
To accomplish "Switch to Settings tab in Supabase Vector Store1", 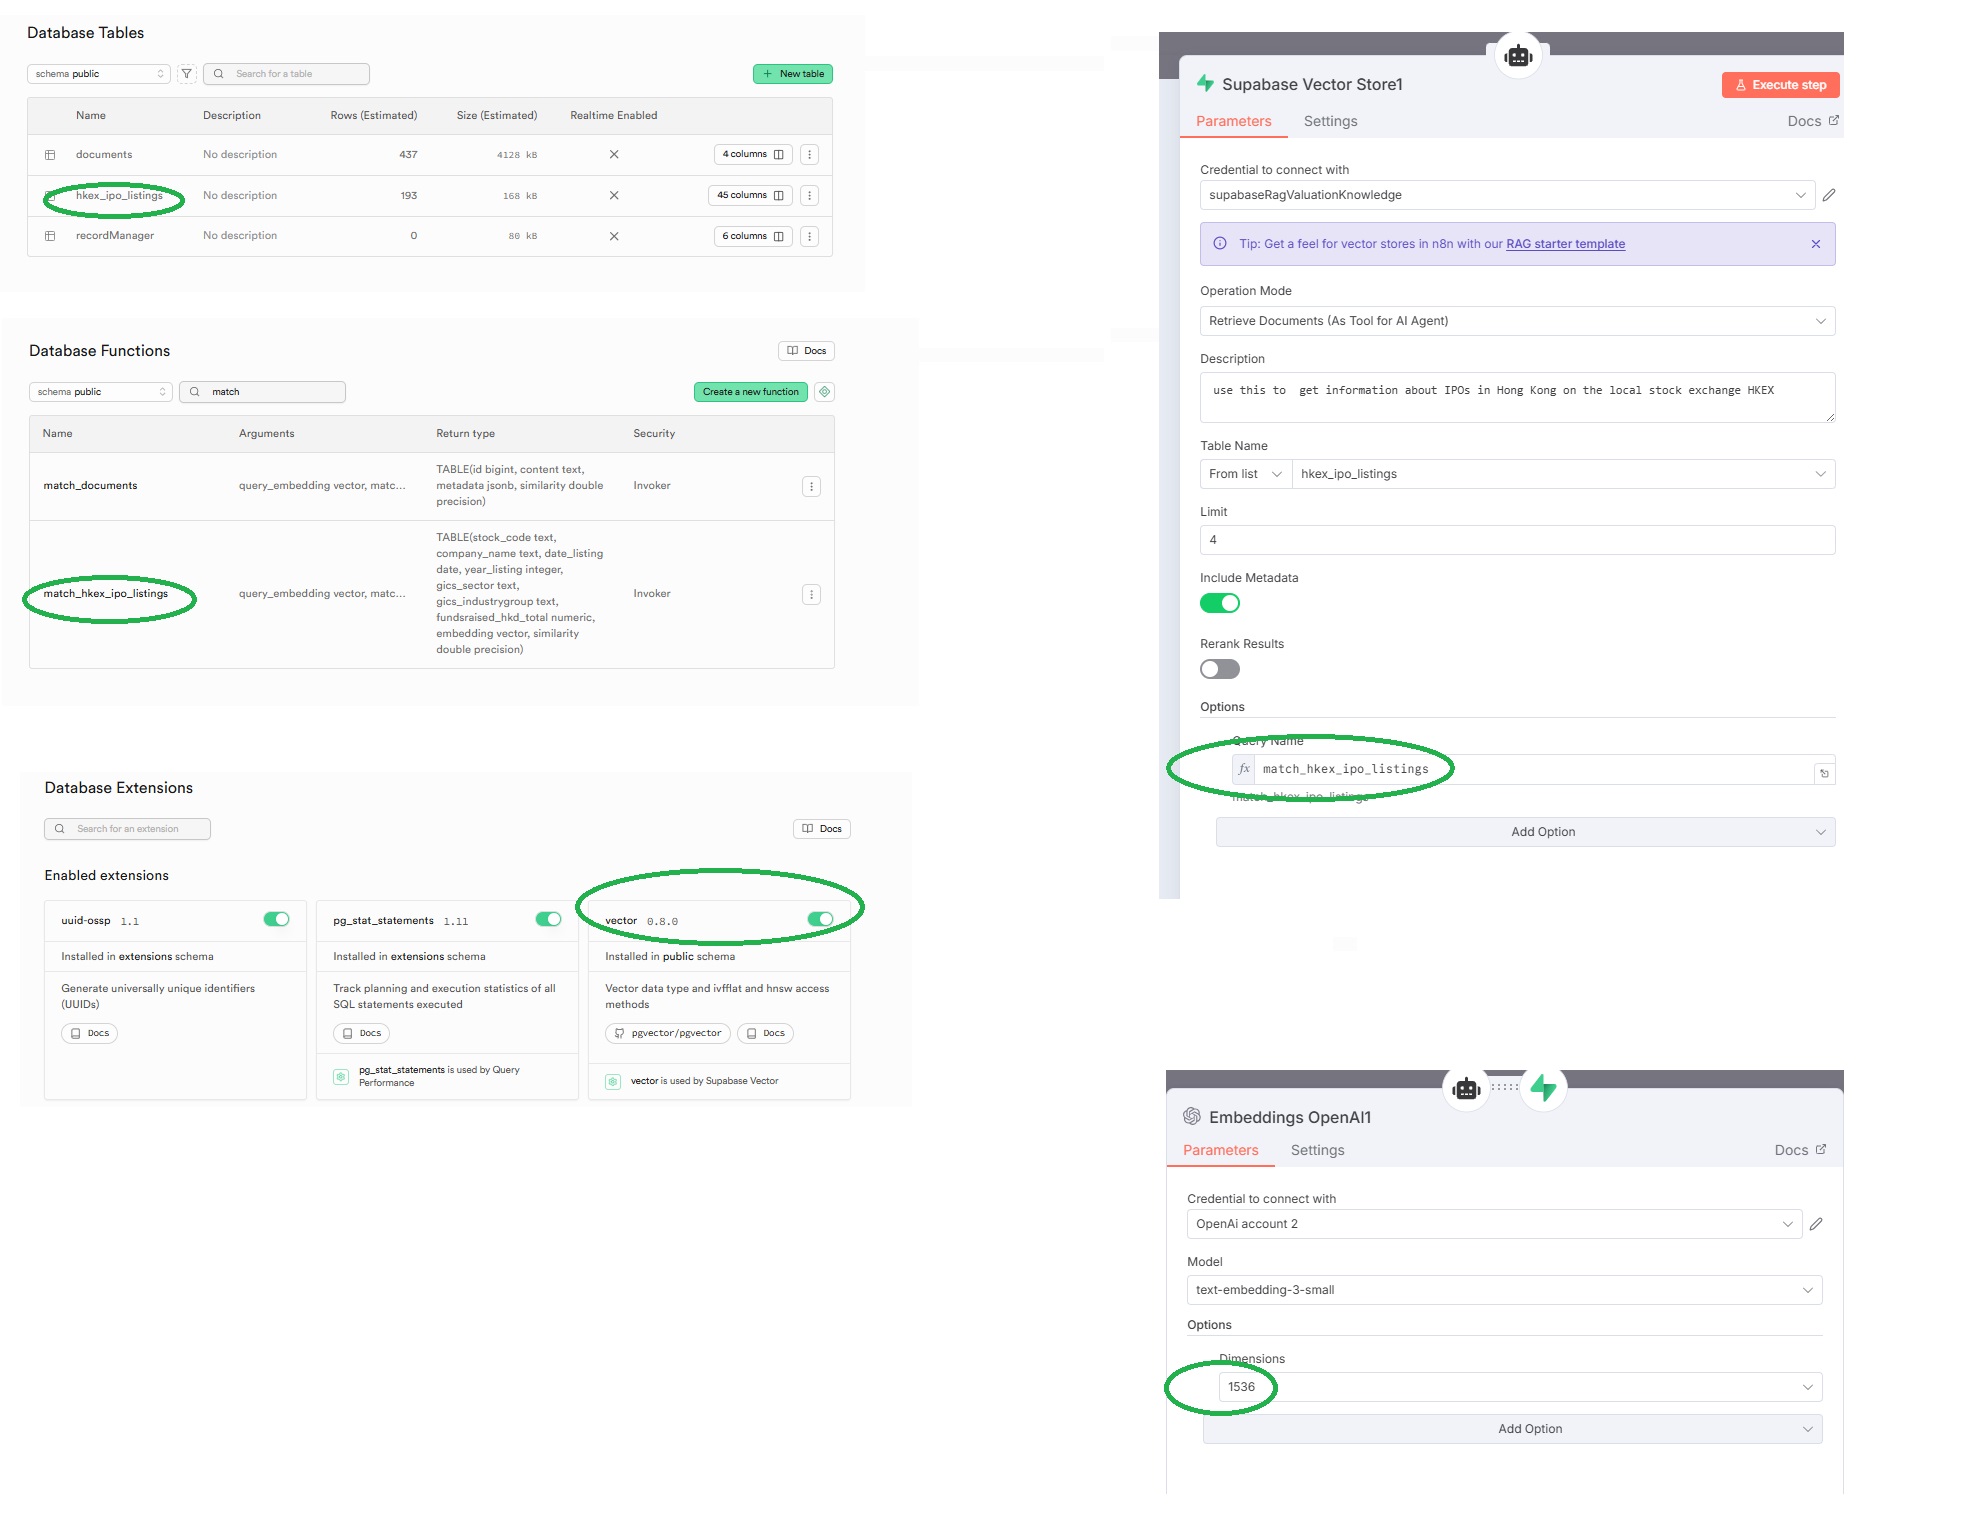I will click(x=1330, y=121).
